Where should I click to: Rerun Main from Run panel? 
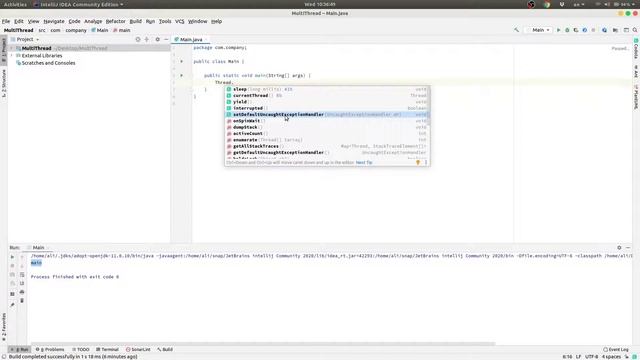click(x=12, y=257)
